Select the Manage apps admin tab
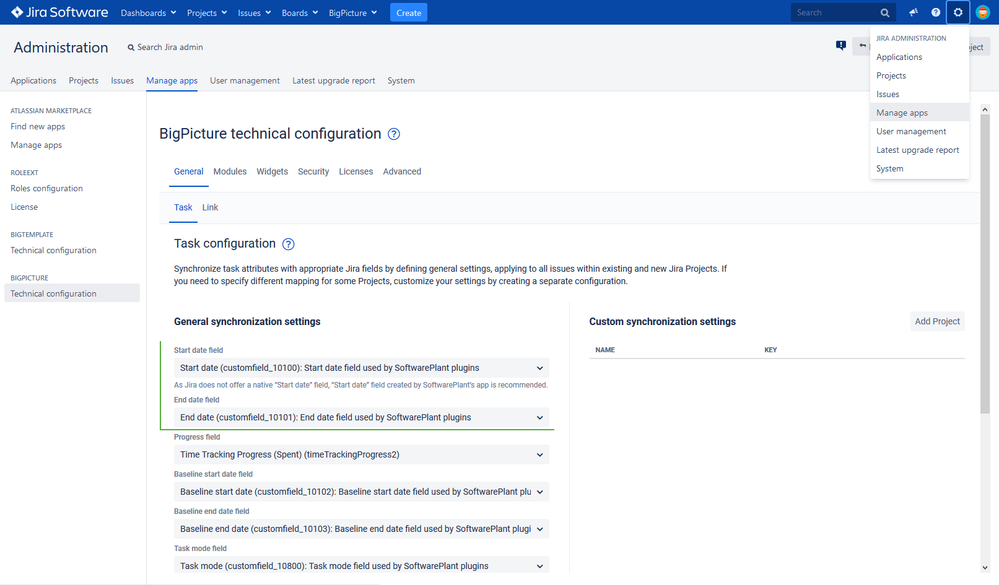 tap(171, 80)
